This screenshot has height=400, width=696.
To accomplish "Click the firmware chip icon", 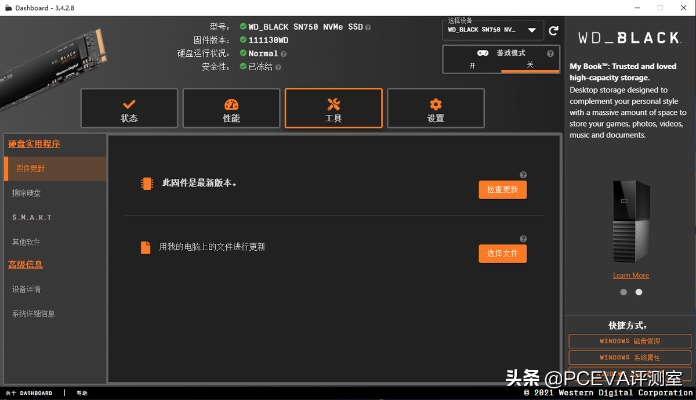I will 147,183.
